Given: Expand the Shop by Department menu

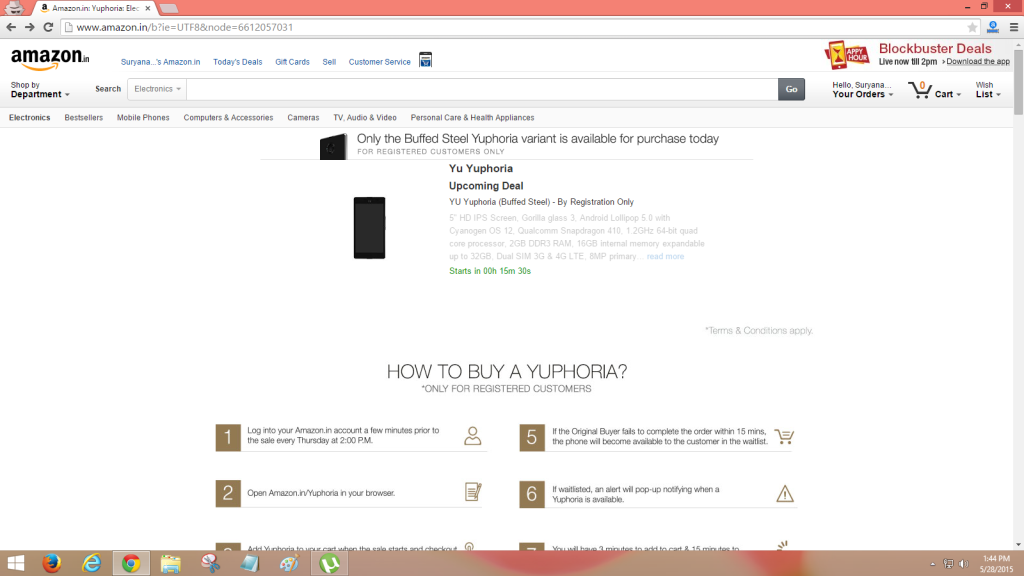Looking at the screenshot, I should 40,89.
